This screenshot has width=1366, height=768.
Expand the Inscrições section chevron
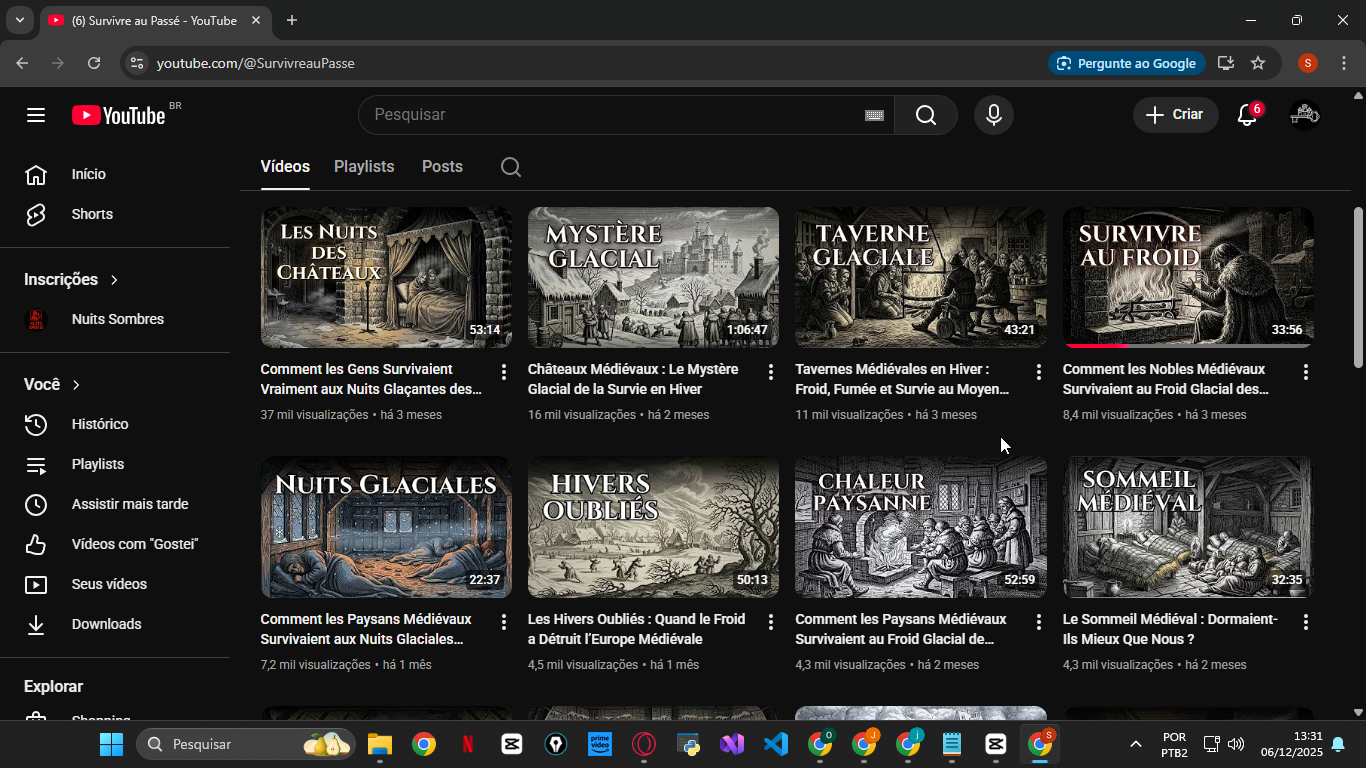pos(114,280)
